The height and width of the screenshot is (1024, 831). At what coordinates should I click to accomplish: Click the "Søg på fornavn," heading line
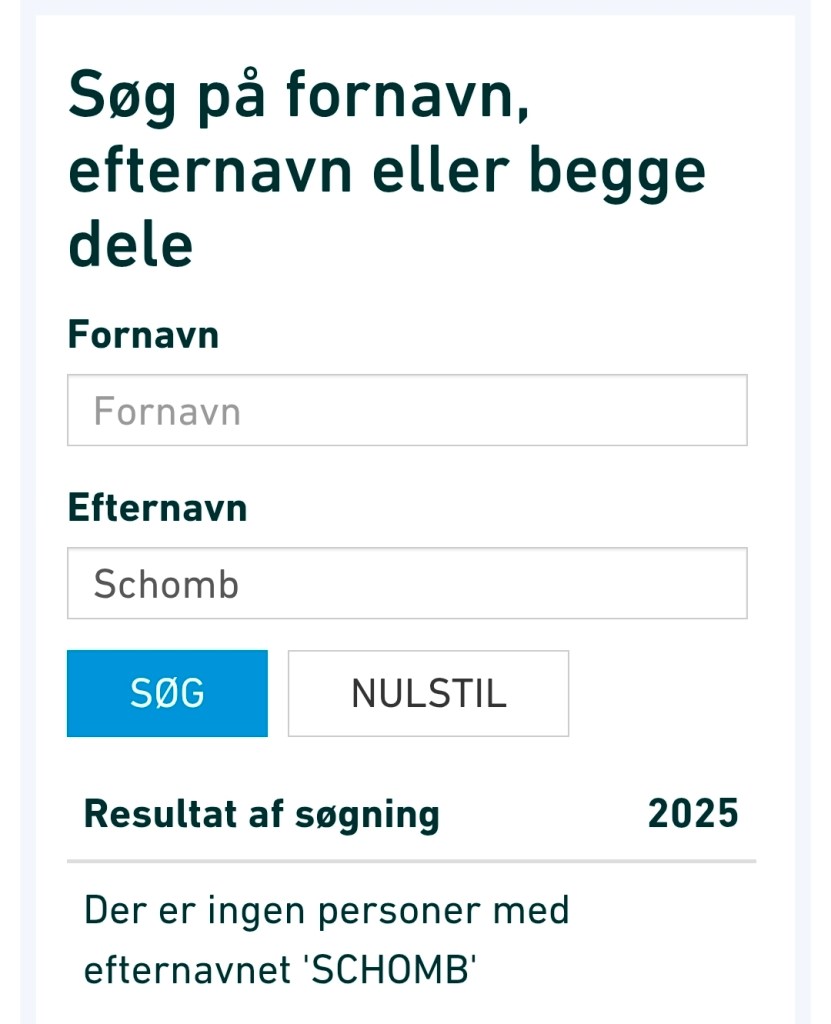(x=298, y=97)
